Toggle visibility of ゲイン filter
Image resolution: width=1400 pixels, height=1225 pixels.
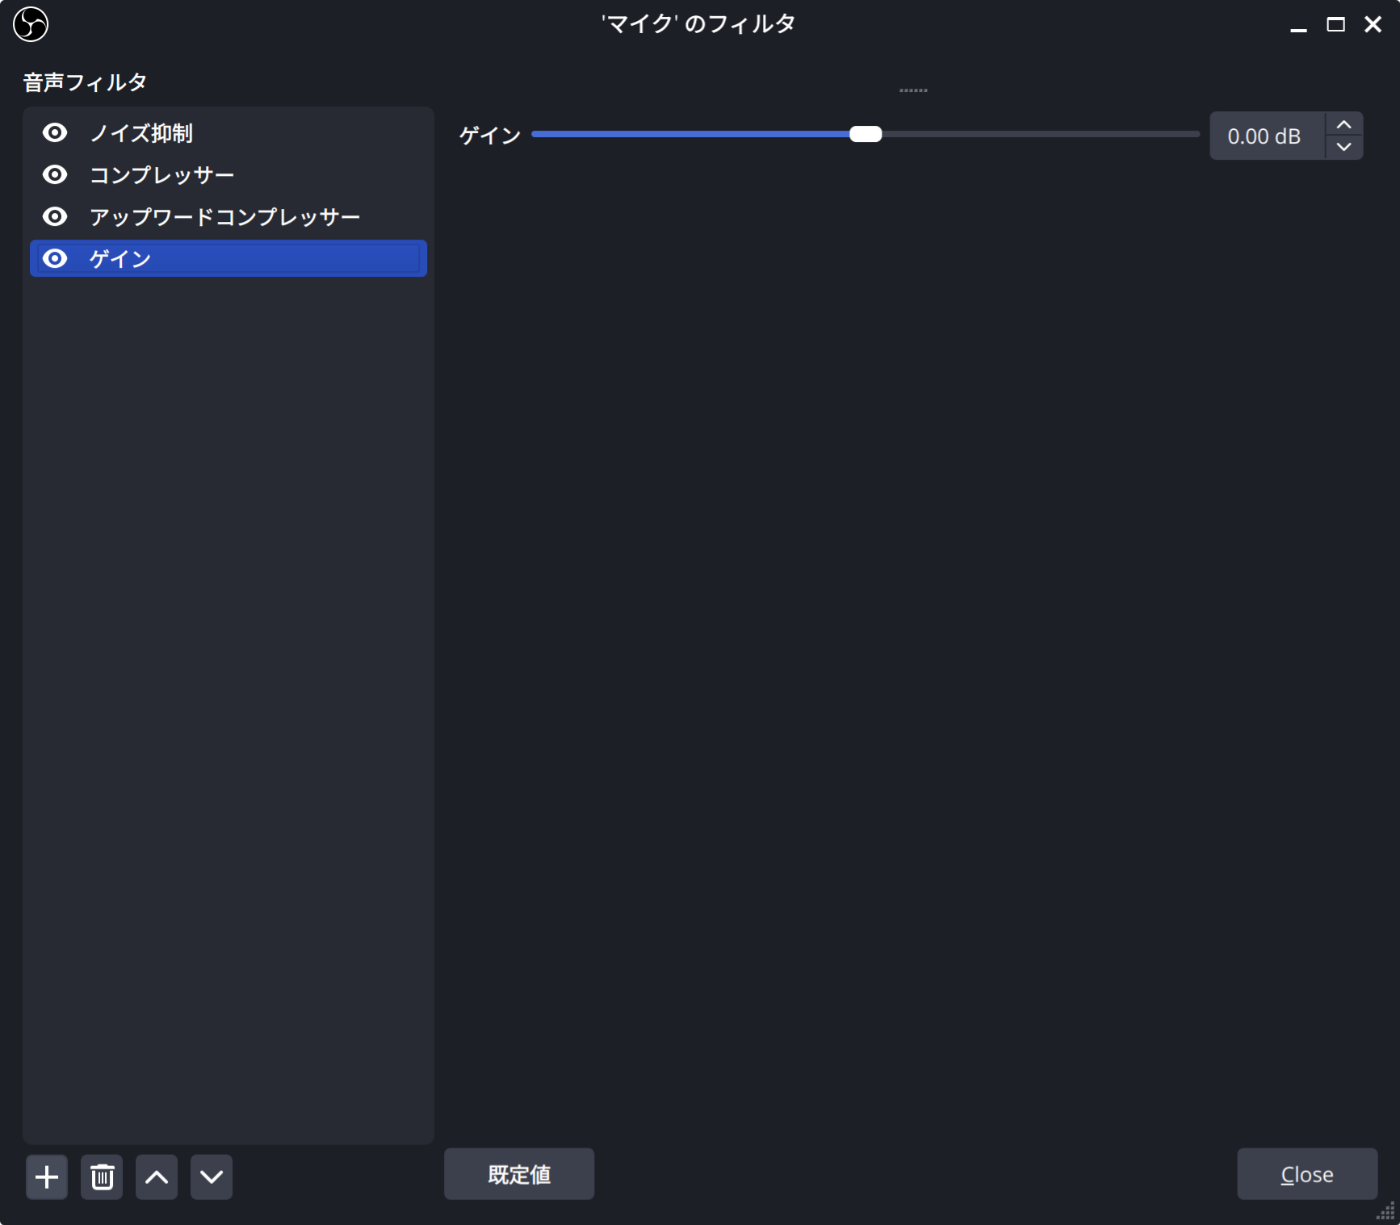click(x=55, y=259)
